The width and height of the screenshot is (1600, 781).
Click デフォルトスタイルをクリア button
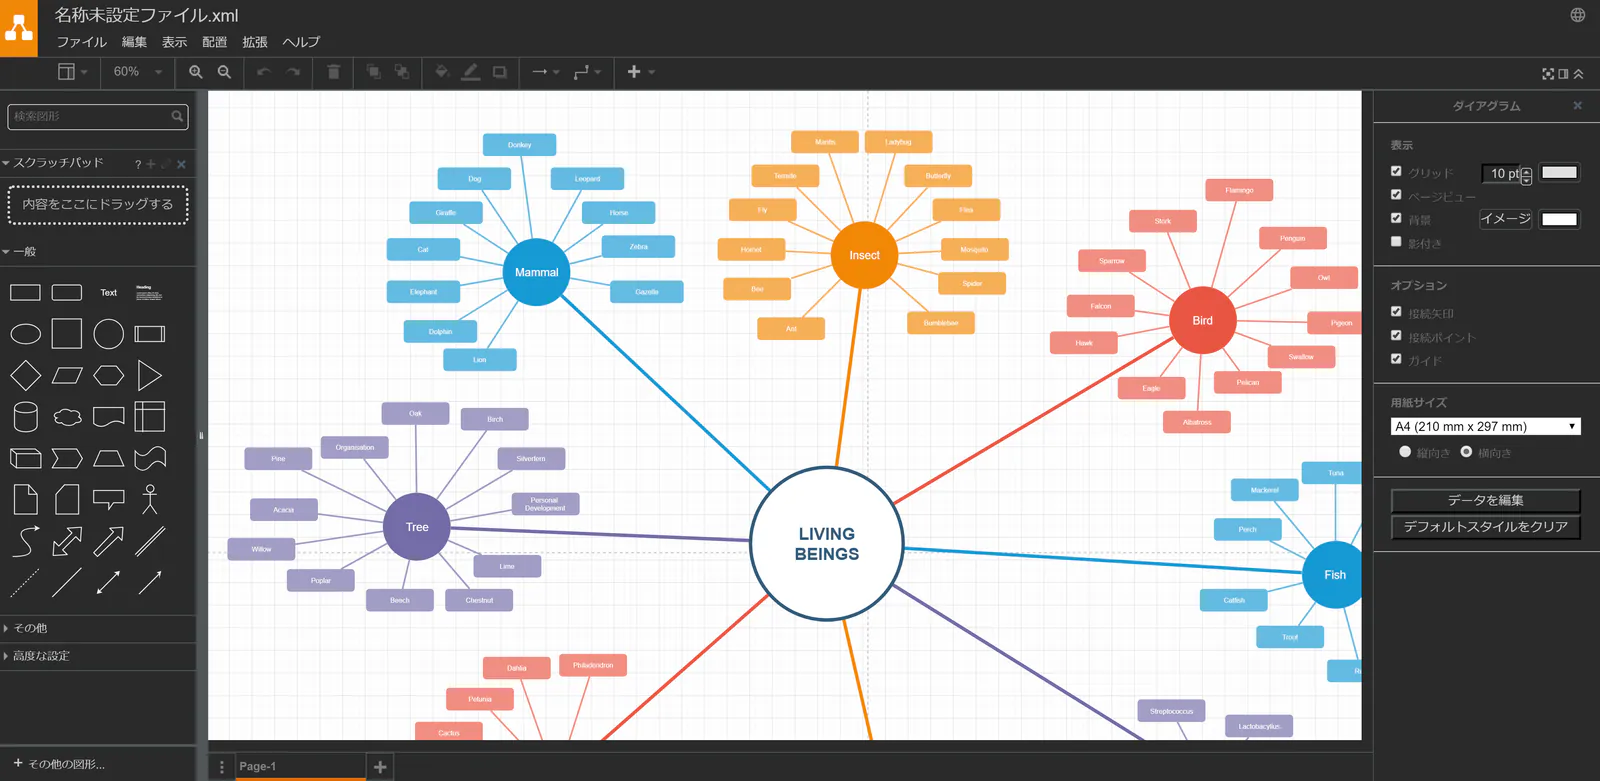coord(1486,527)
